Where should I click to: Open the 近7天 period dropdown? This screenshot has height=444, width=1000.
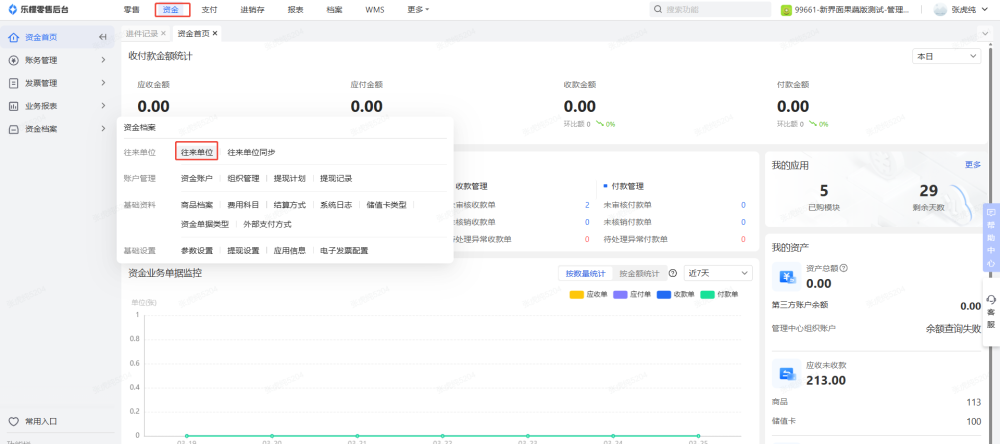(717, 273)
